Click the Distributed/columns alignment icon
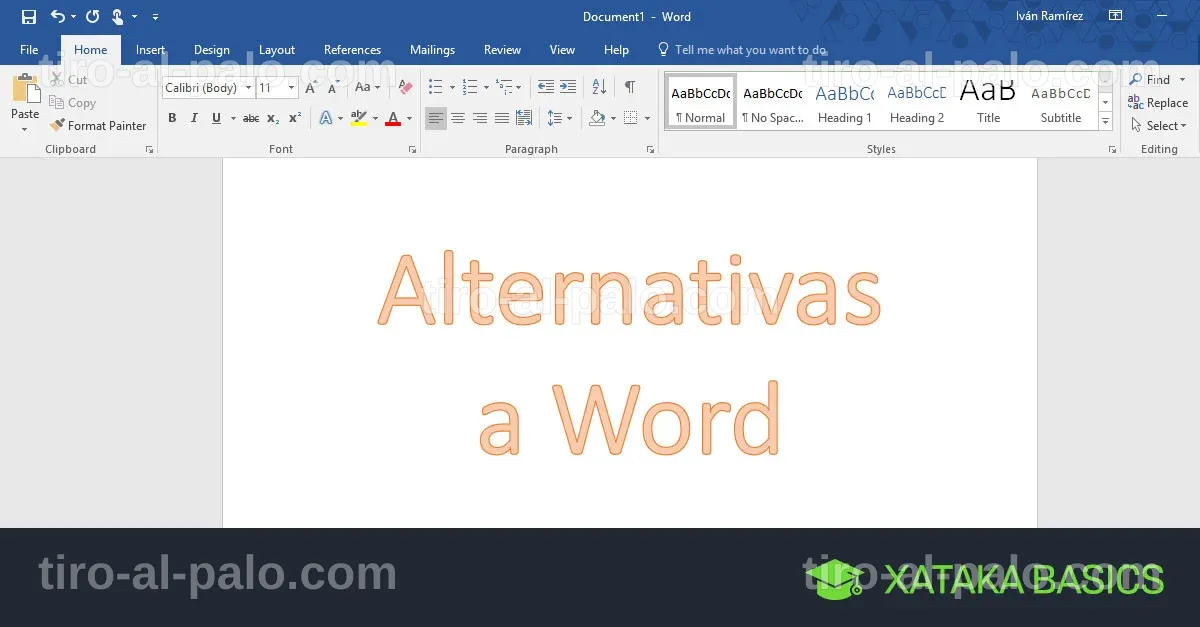 pyautogui.click(x=524, y=118)
